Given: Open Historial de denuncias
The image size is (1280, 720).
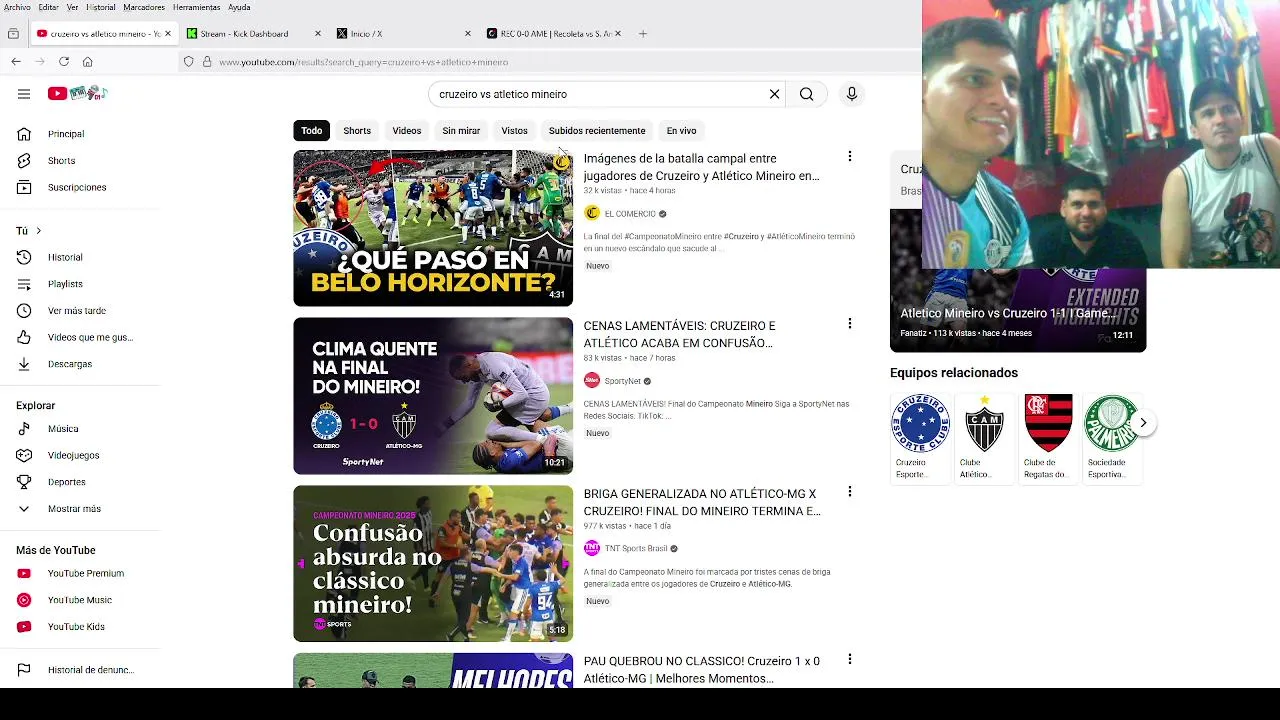Looking at the screenshot, I should tap(90, 670).
